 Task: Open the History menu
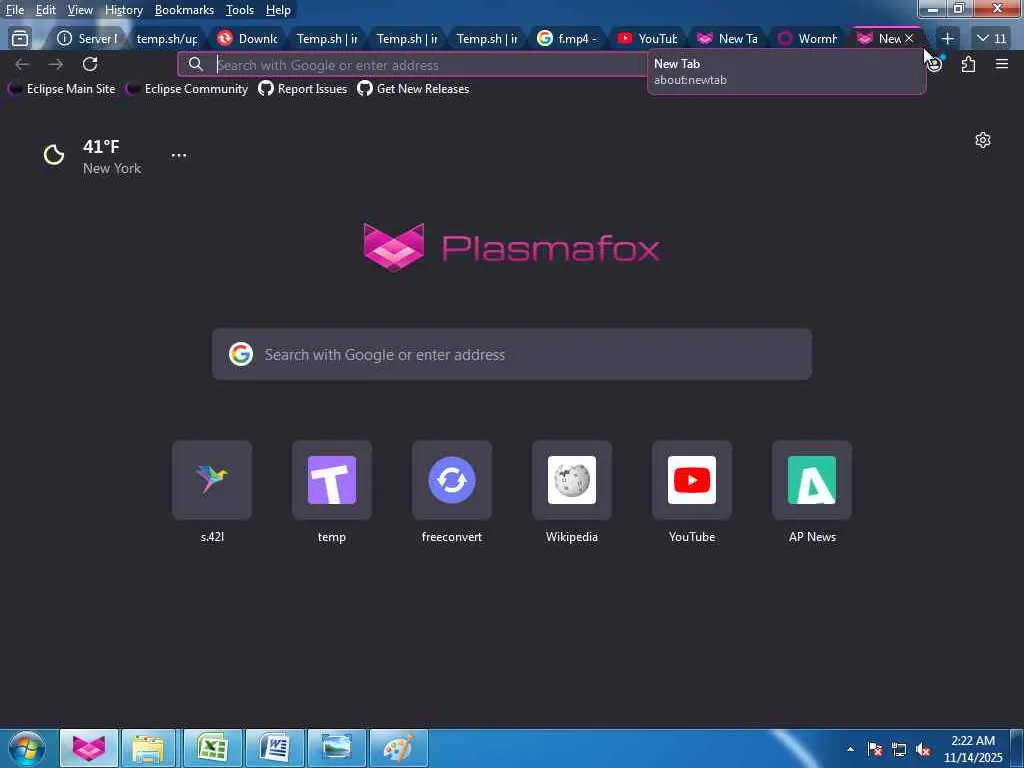point(123,10)
